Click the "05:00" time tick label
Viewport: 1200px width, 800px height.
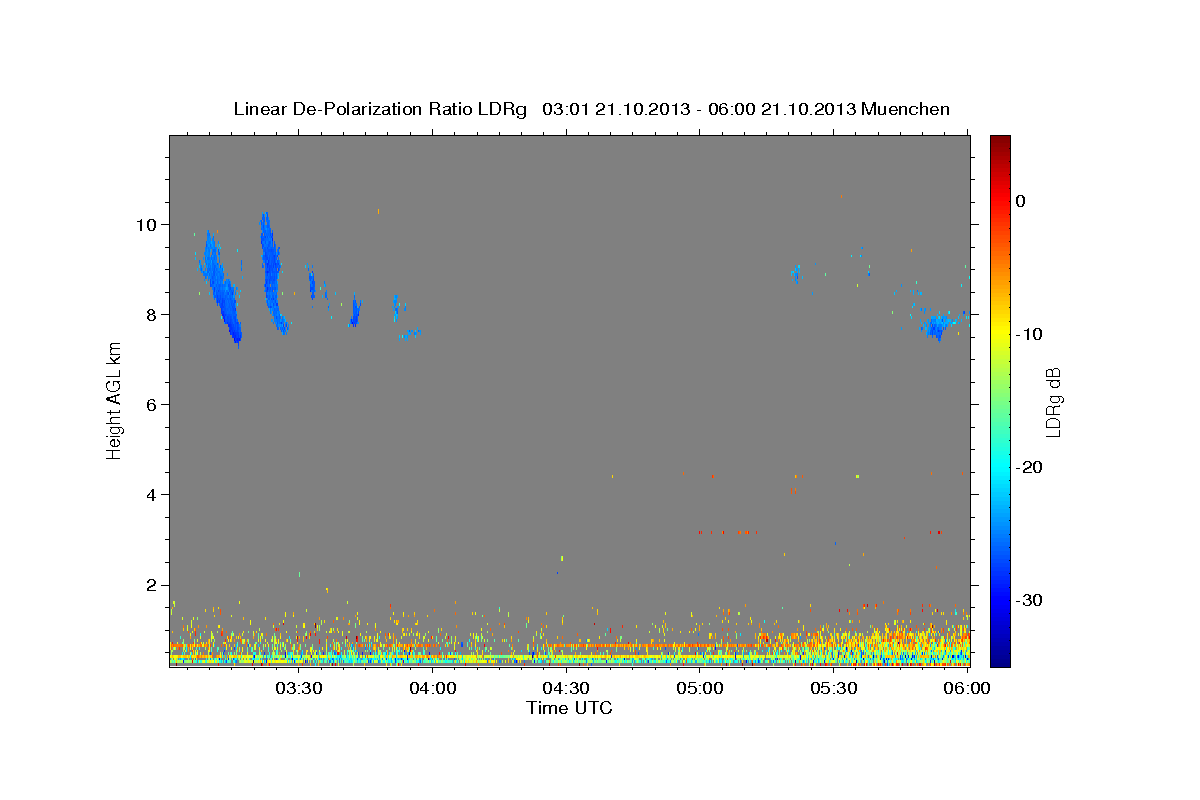[x=699, y=689]
